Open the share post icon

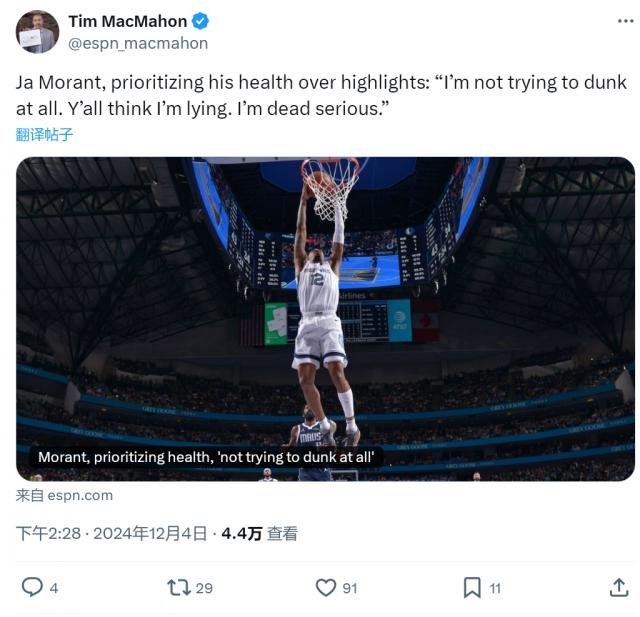(619, 588)
